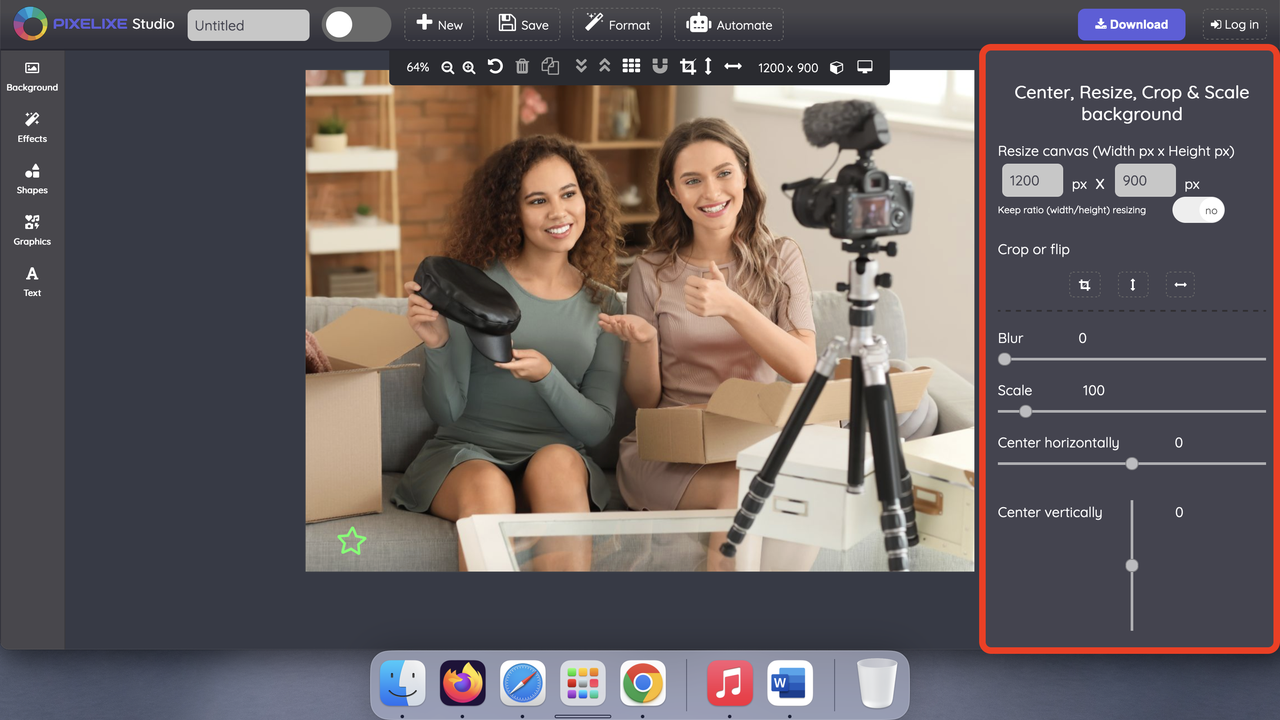Image resolution: width=1280 pixels, height=720 pixels.
Task: Click the canvas height field showing 900
Action: coord(1145,181)
